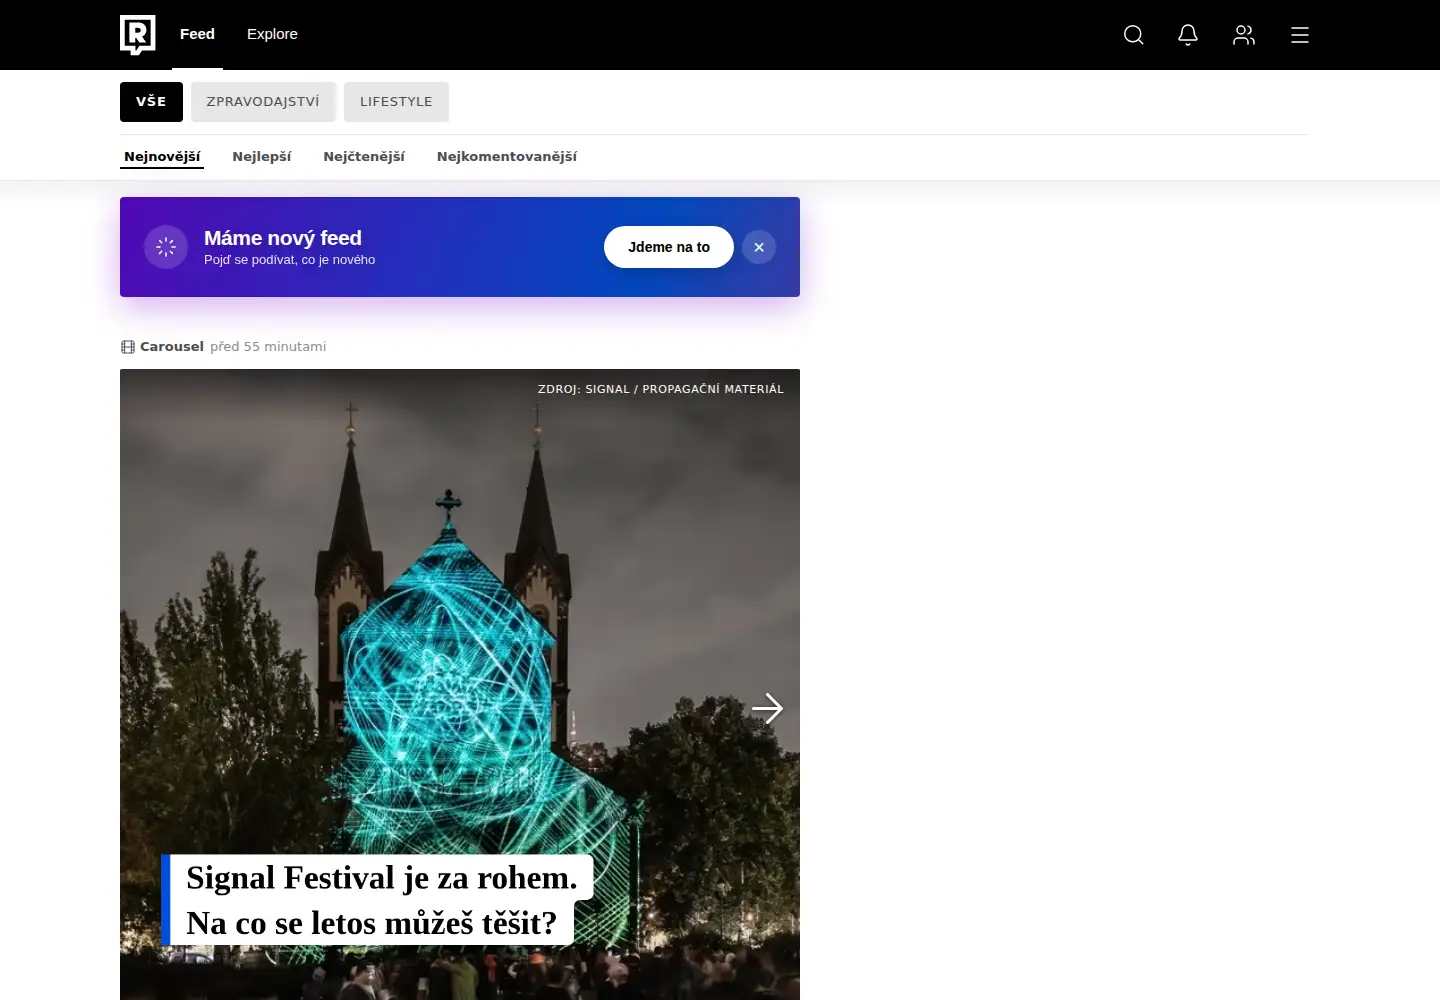
Task: Click the Carousel film icon
Action: click(x=128, y=347)
